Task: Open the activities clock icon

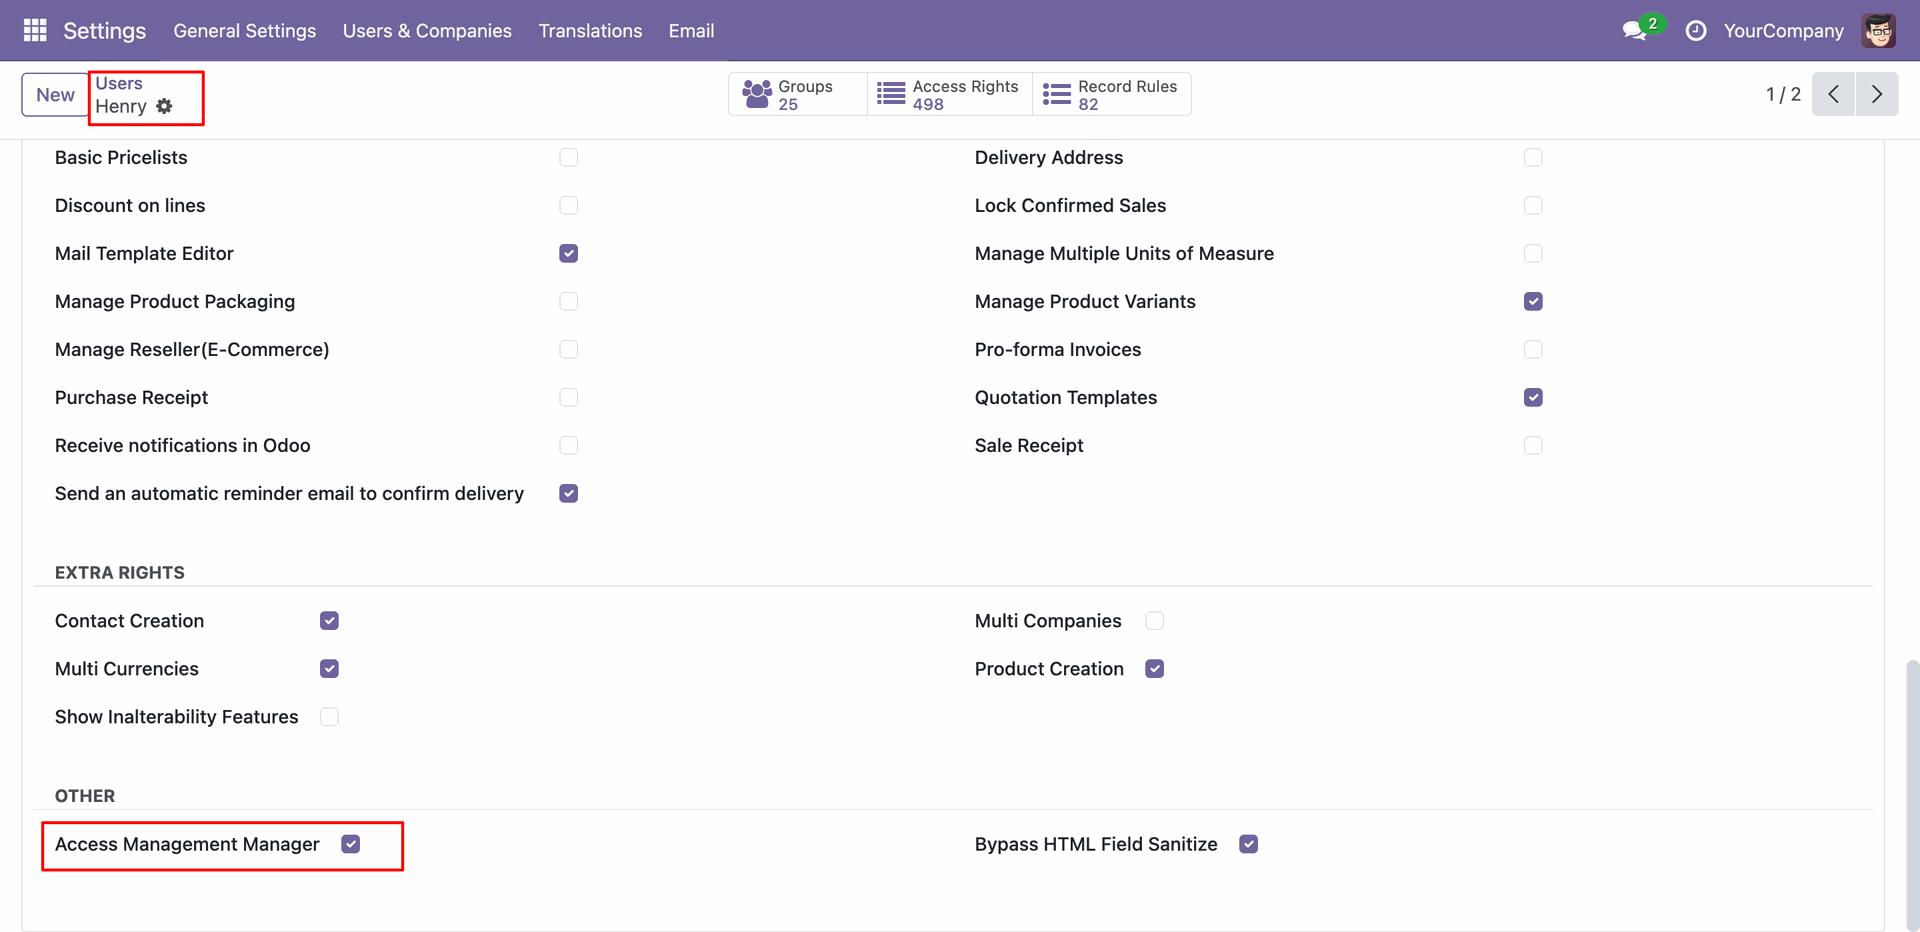Action: 1695,31
